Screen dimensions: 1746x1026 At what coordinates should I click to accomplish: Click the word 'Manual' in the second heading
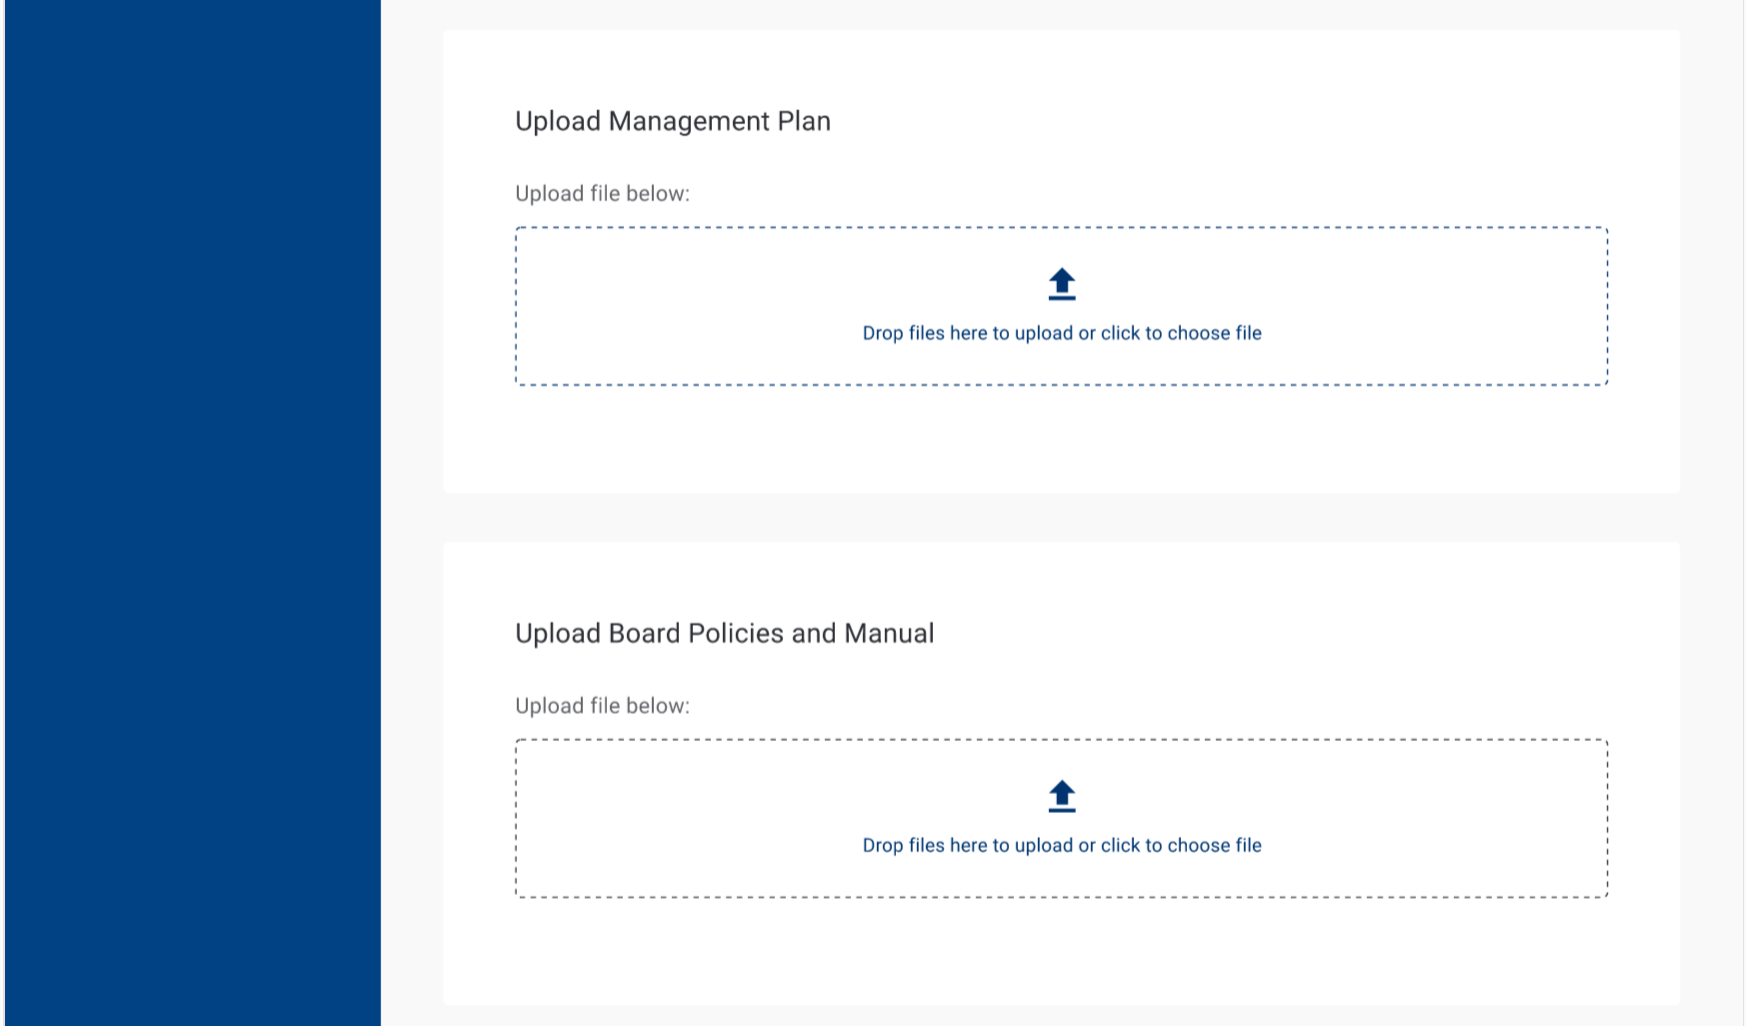889,633
